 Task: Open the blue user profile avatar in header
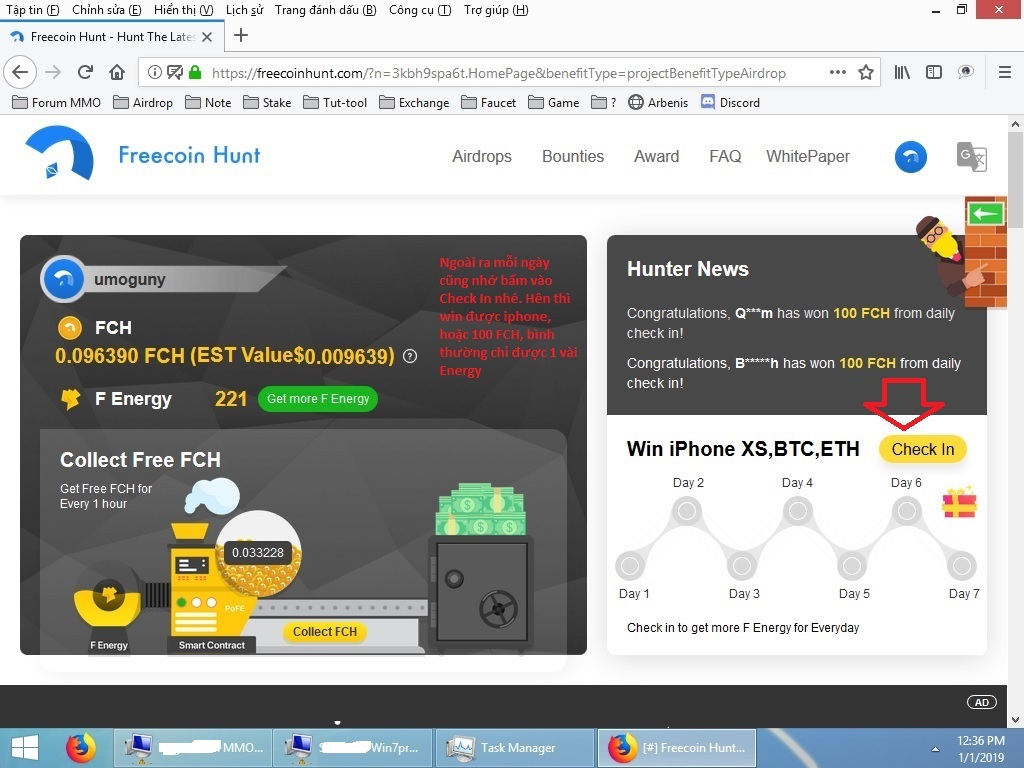[910, 157]
